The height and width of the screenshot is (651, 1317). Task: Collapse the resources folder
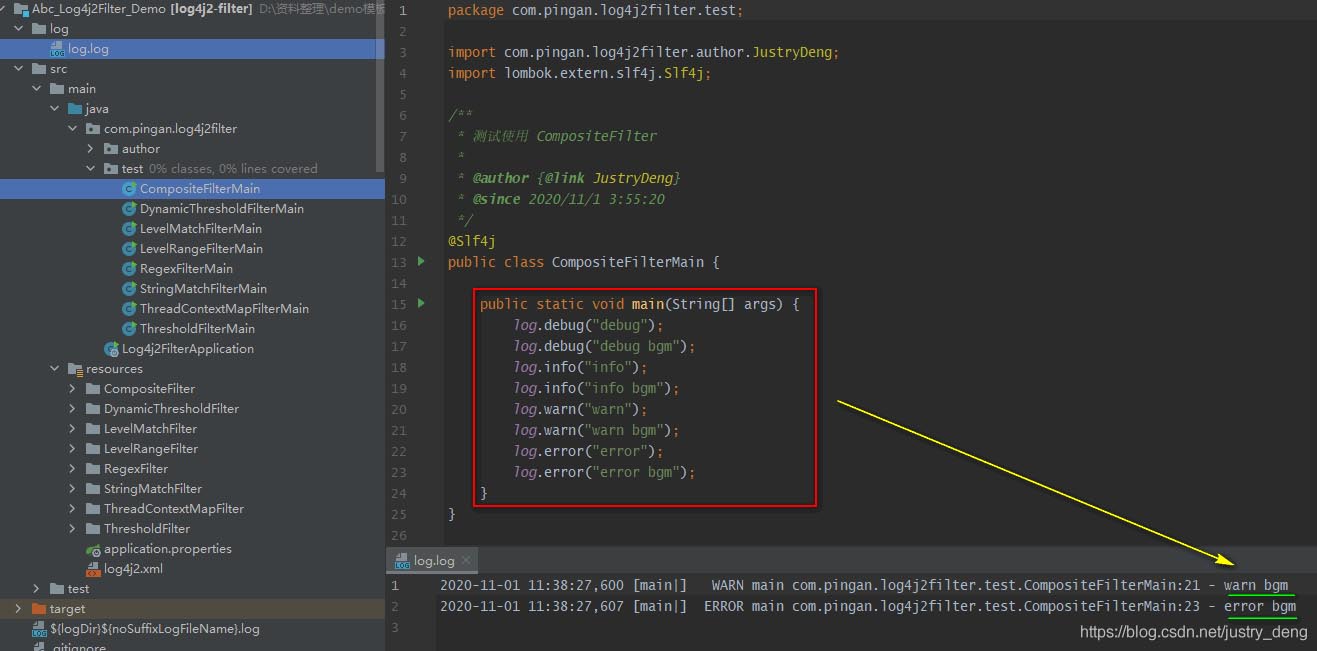(x=55, y=369)
